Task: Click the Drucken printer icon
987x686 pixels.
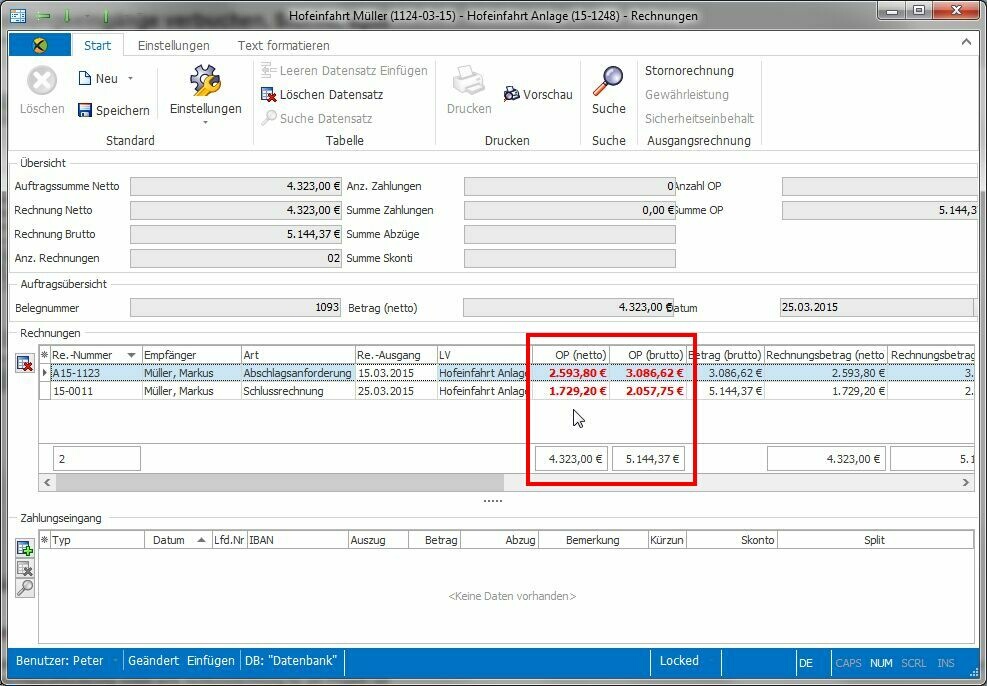Action: coord(468,81)
